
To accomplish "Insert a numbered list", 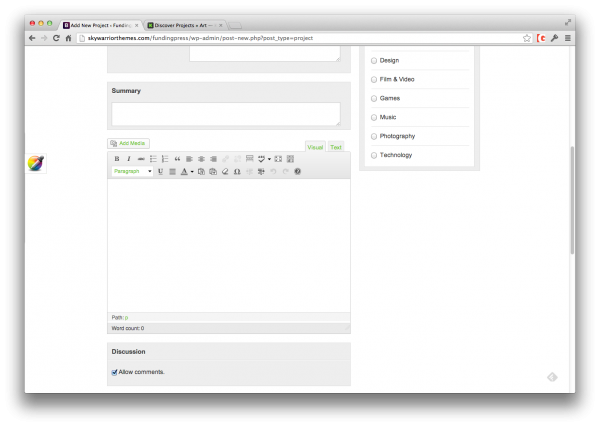I will click(165, 159).
